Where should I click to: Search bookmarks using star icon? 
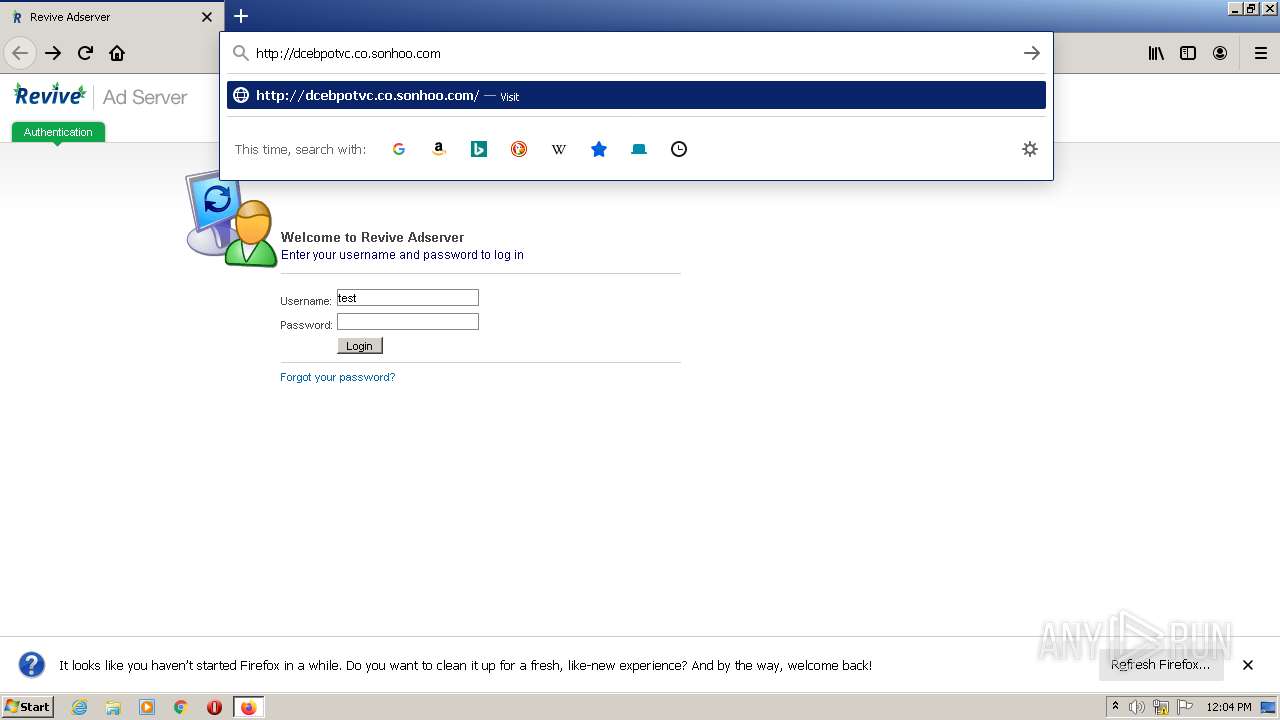pos(599,149)
